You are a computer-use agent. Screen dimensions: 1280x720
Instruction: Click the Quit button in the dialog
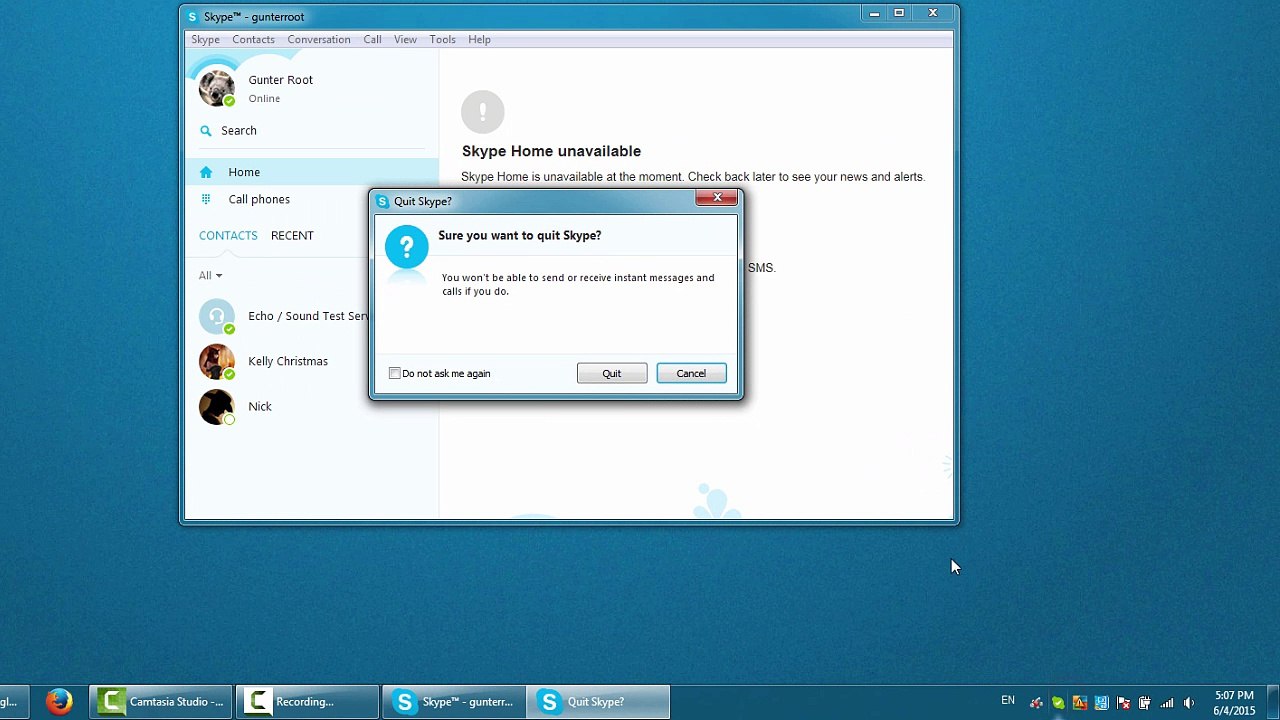[x=612, y=373]
